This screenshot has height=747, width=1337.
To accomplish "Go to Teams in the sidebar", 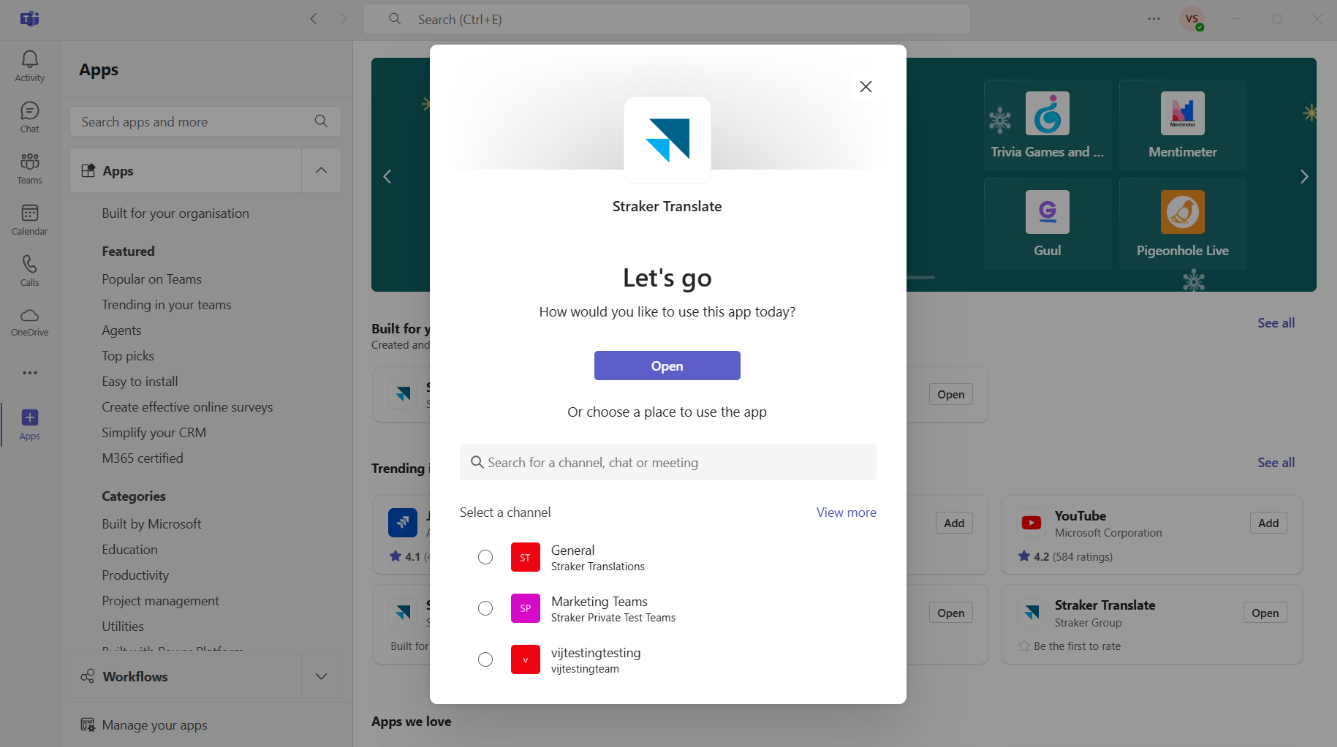I will 30,168.
